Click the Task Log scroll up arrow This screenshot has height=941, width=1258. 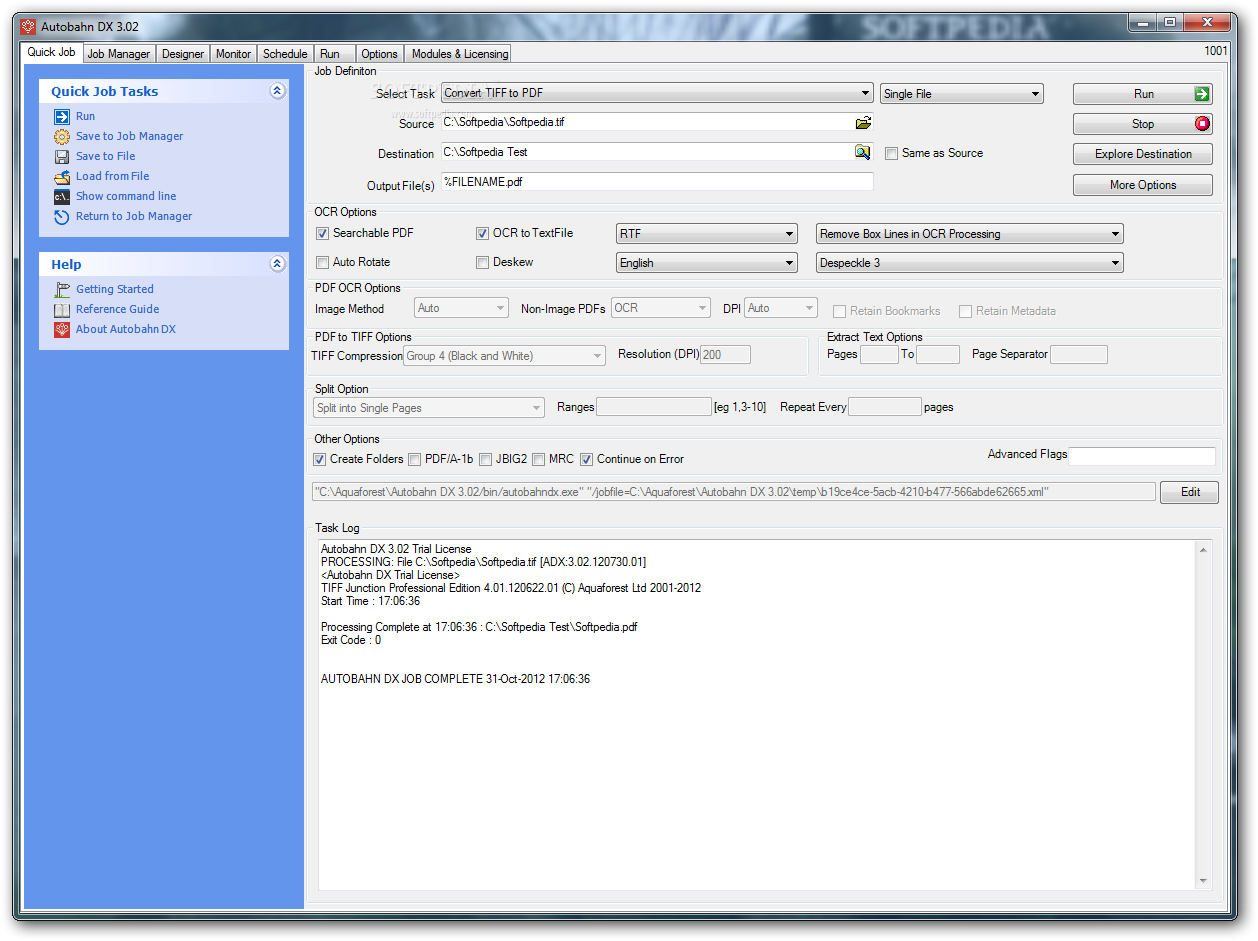[x=1203, y=549]
